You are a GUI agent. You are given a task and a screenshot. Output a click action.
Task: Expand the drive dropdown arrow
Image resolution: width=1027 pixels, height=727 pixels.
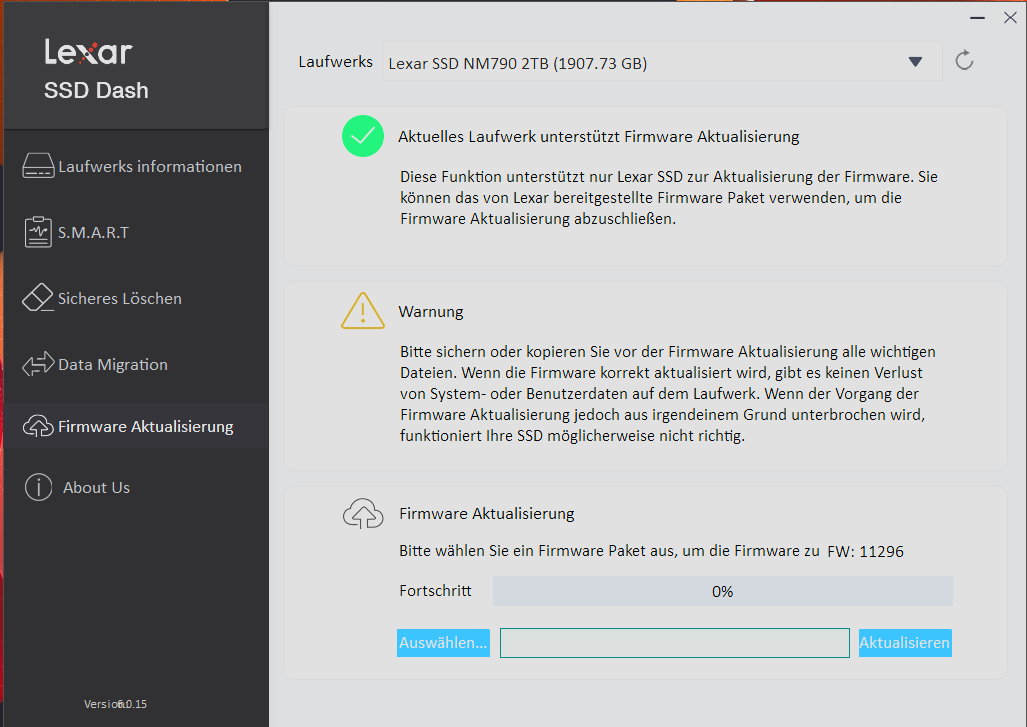[915, 62]
